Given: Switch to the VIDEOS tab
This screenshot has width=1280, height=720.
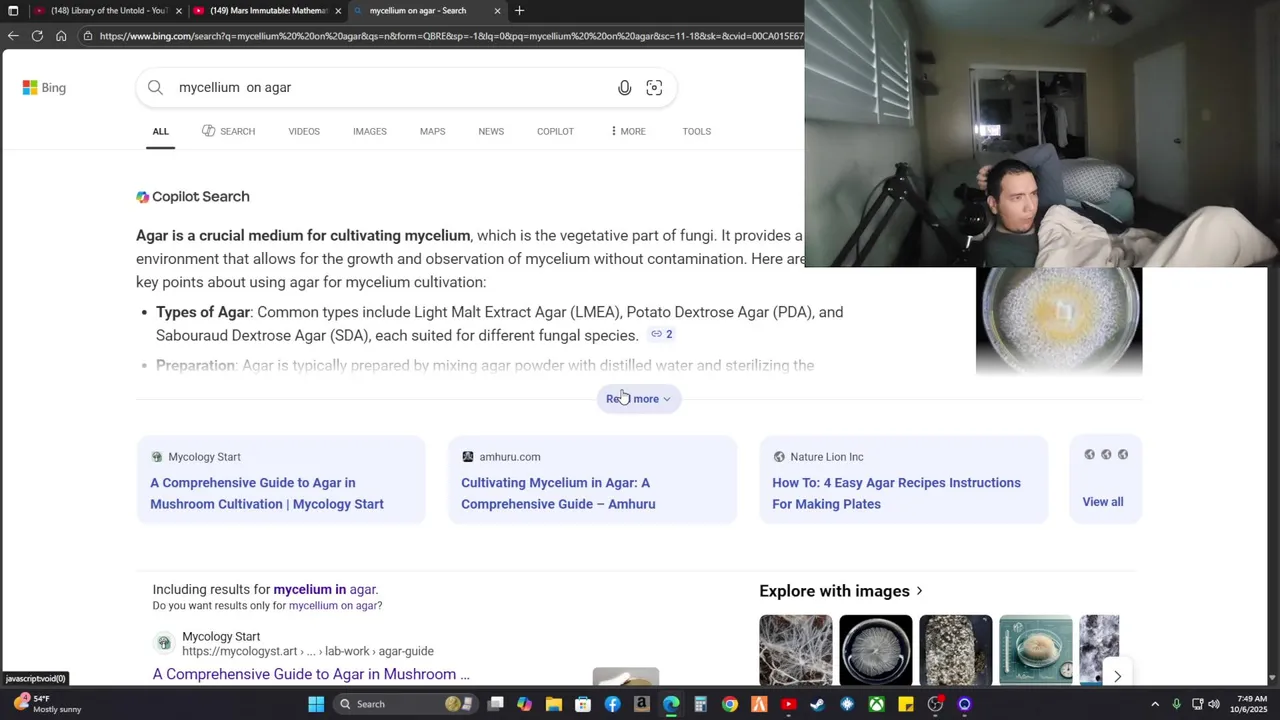Looking at the screenshot, I should click(x=304, y=131).
